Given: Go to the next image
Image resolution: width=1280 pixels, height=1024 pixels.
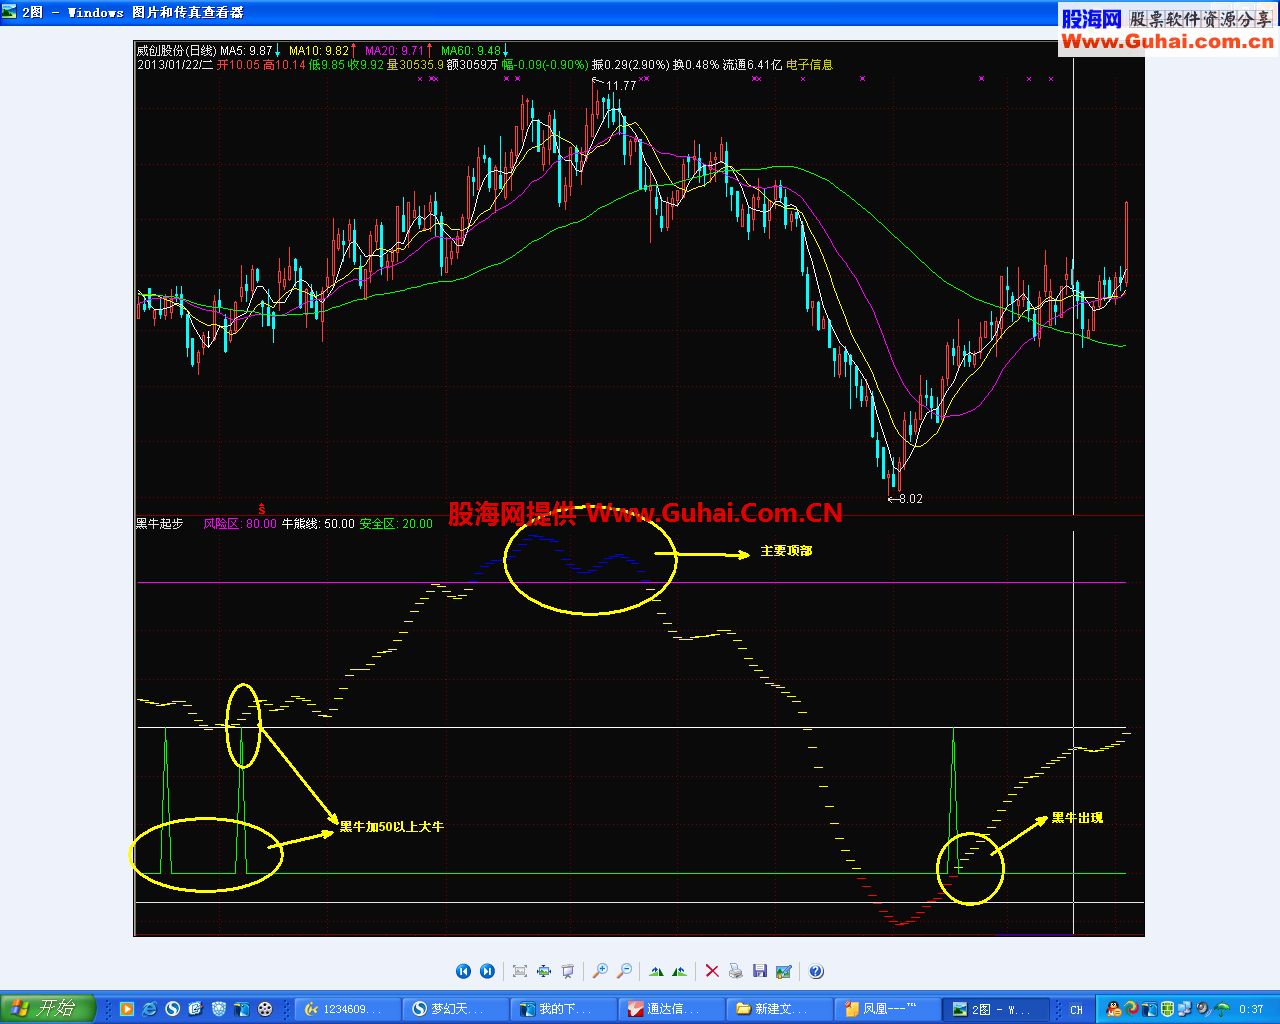Looking at the screenshot, I should [x=487, y=971].
